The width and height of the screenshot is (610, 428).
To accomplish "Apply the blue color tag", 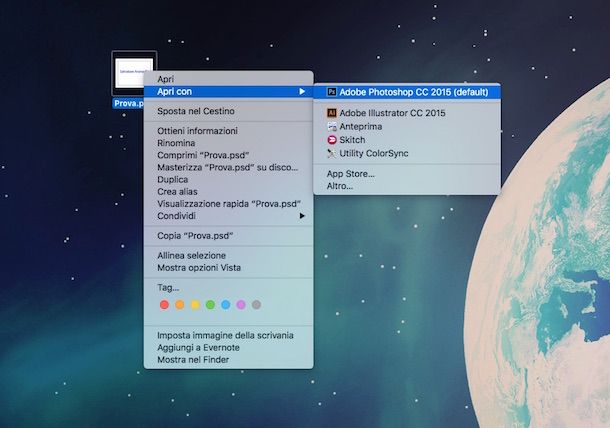I will click(x=226, y=305).
